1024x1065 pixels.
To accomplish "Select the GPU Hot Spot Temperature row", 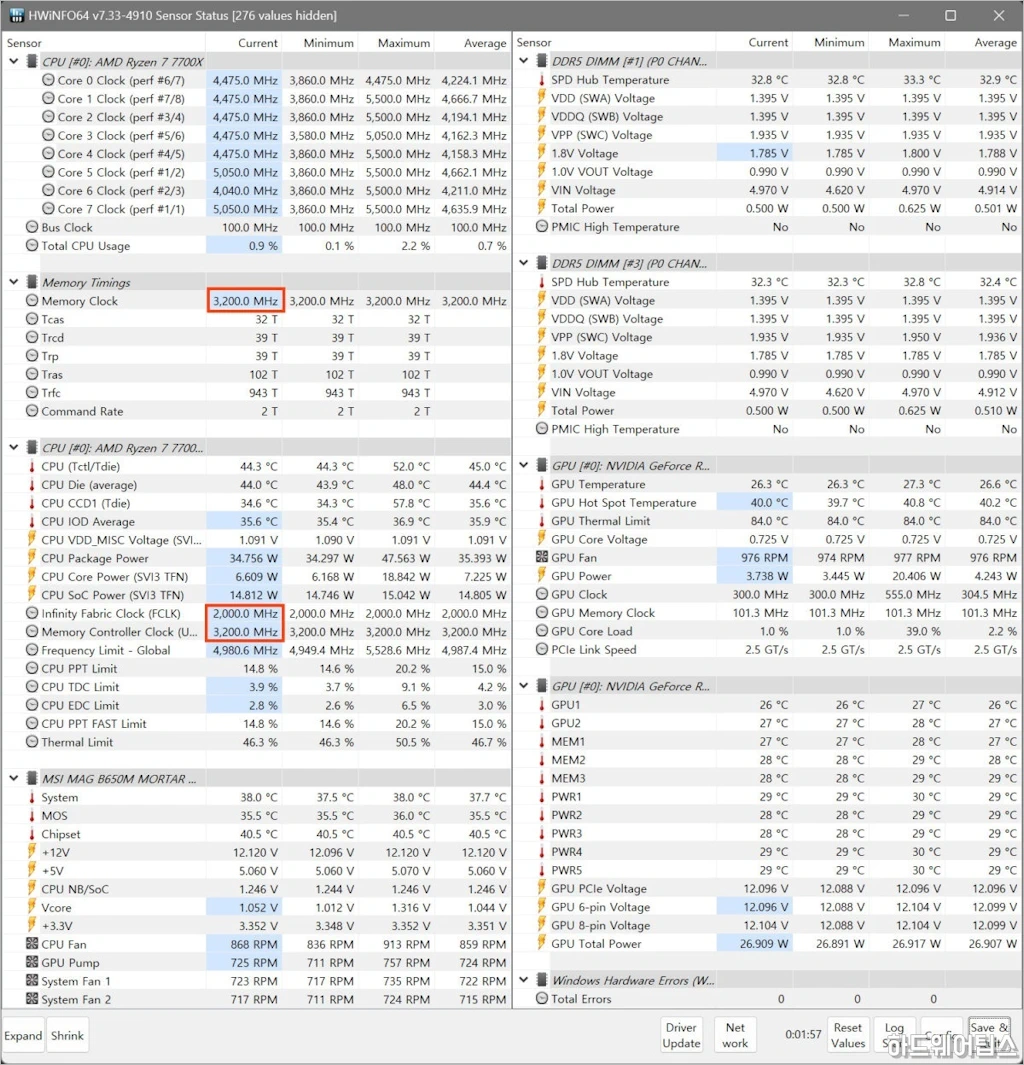I will point(767,503).
